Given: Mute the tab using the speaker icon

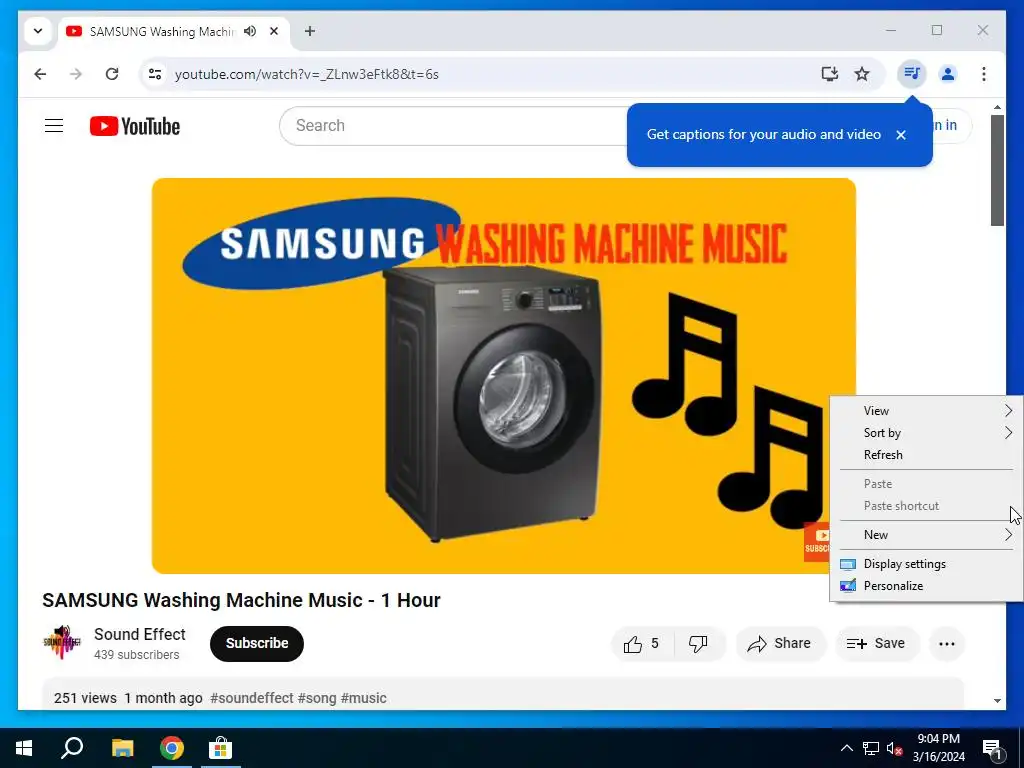Looking at the screenshot, I should click(x=250, y=31).
